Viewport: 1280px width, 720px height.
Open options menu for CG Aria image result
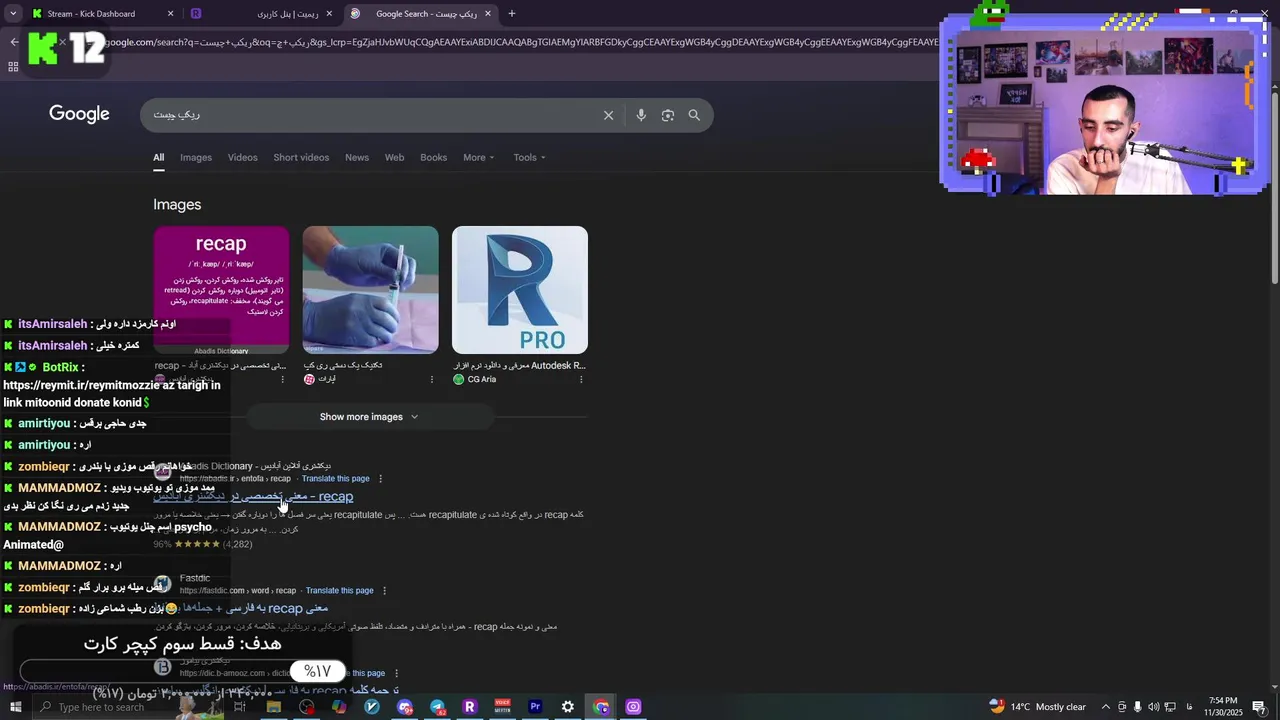click(581, 379)
